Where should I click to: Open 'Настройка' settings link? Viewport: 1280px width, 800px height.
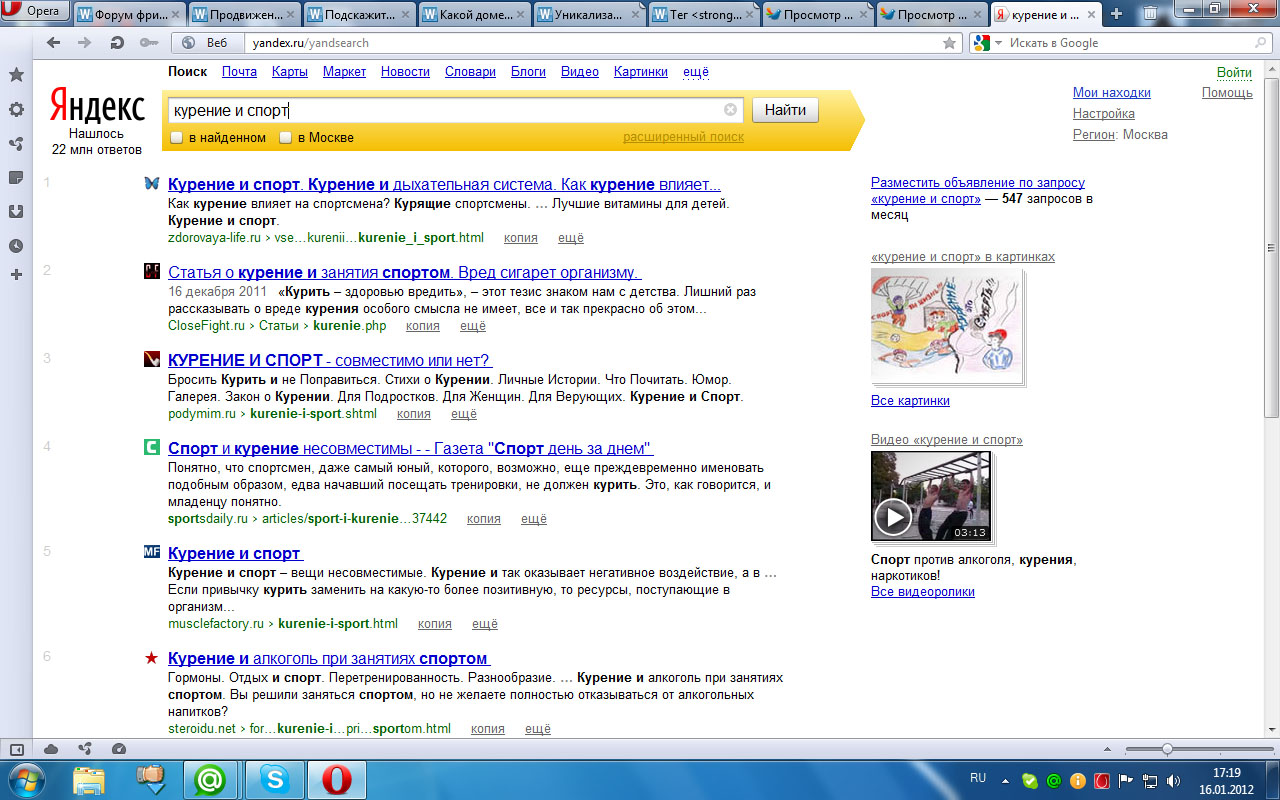point(1104,113)
